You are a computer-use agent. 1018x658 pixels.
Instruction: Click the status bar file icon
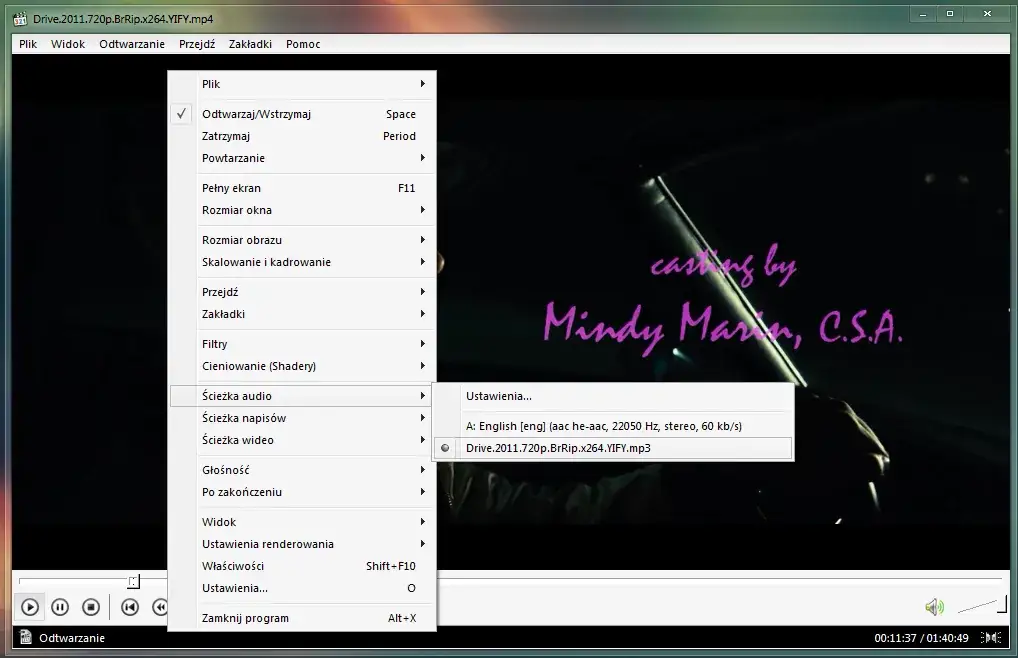(x=24, y=638)
